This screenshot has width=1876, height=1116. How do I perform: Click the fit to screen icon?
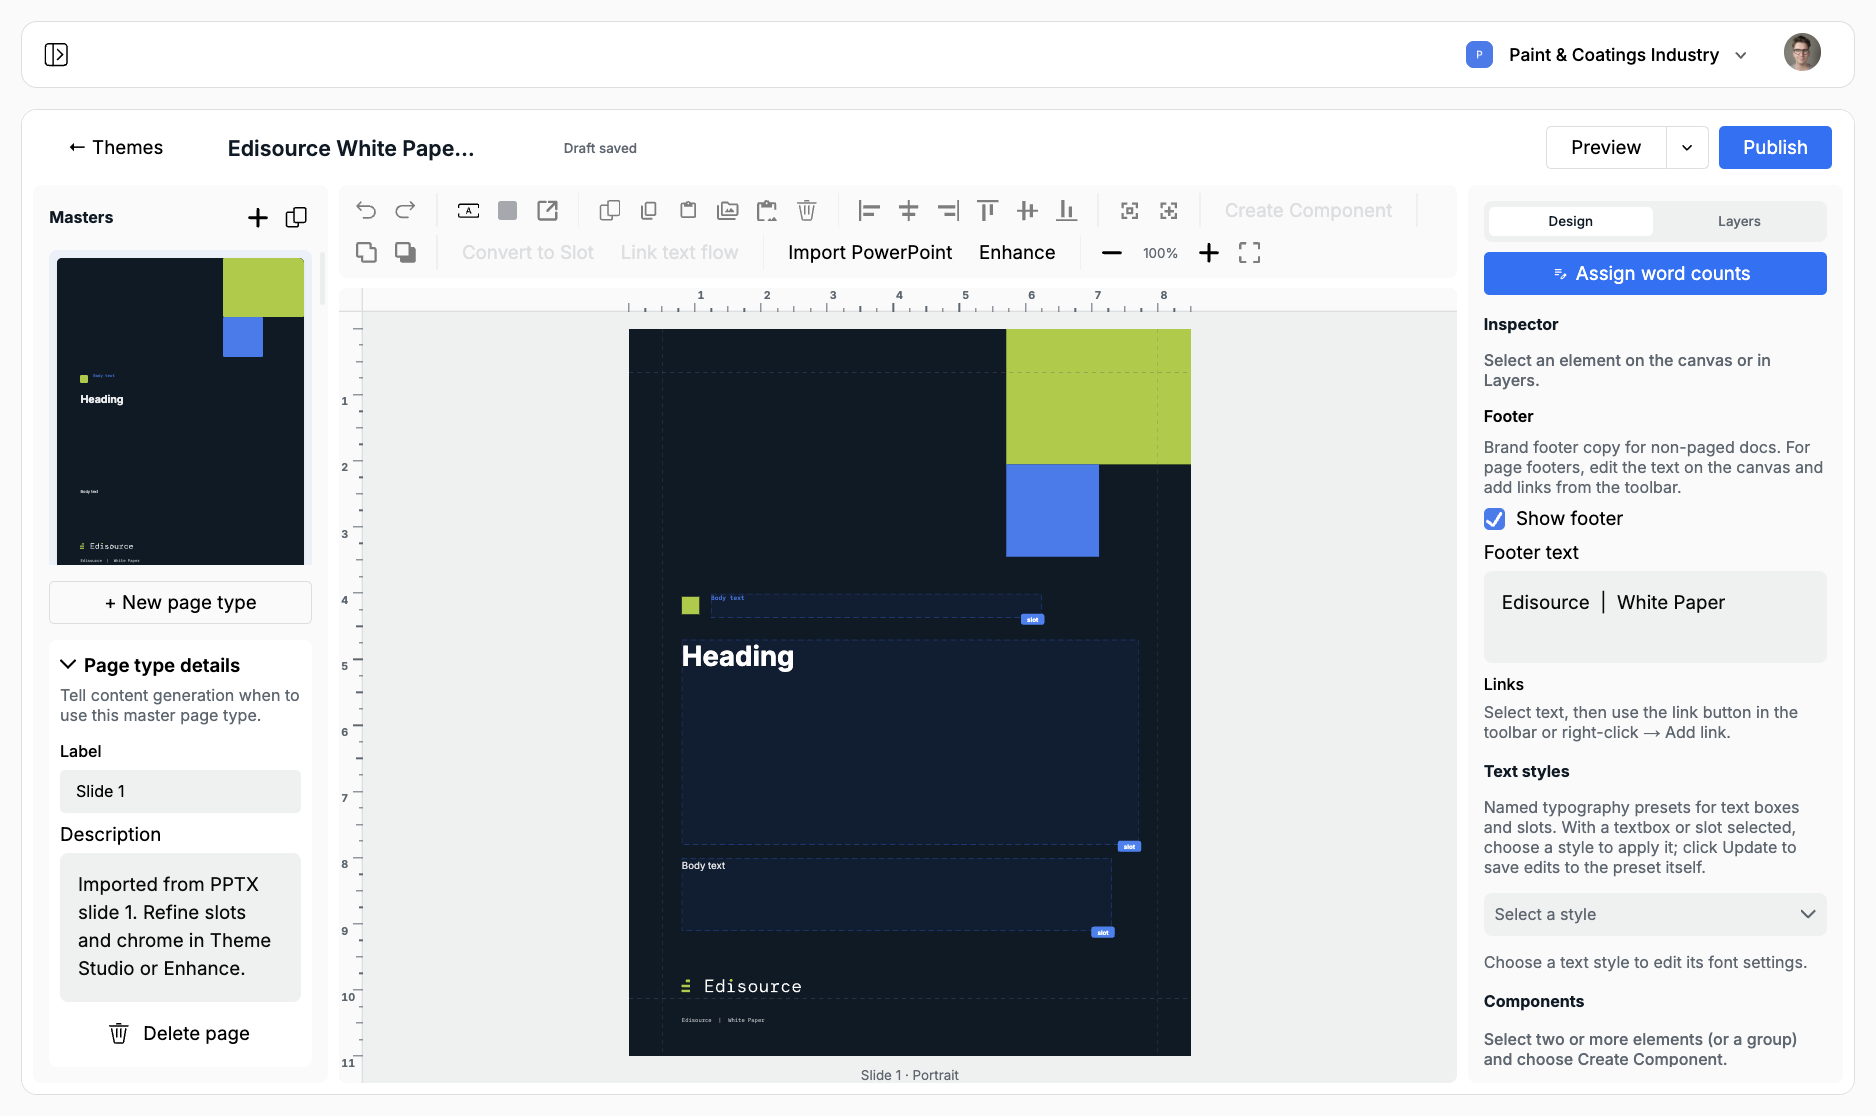point(1249,253)
